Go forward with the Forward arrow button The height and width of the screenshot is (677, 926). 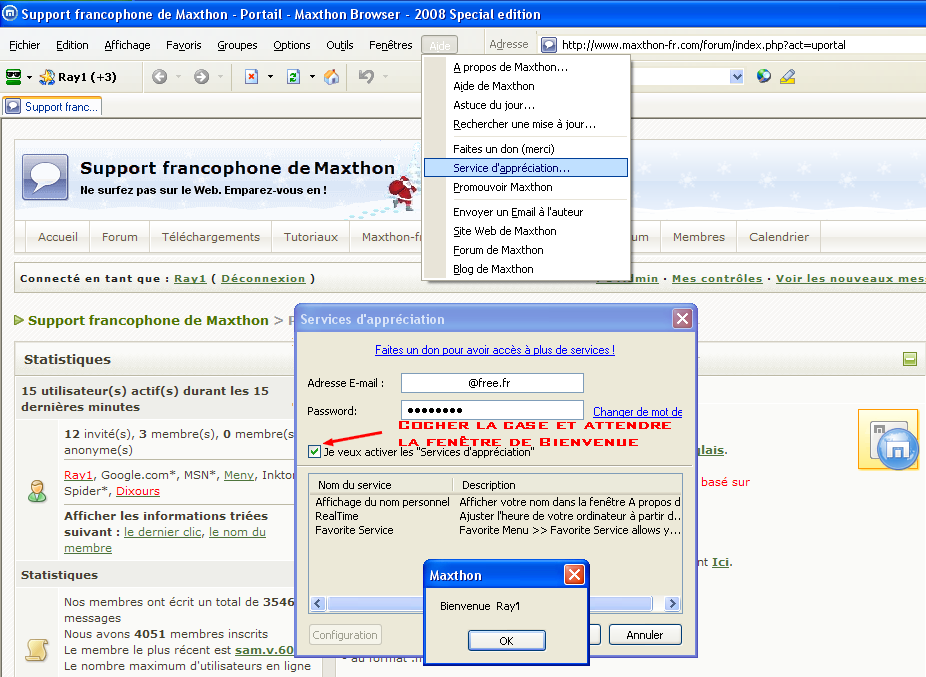pos(201,76)
